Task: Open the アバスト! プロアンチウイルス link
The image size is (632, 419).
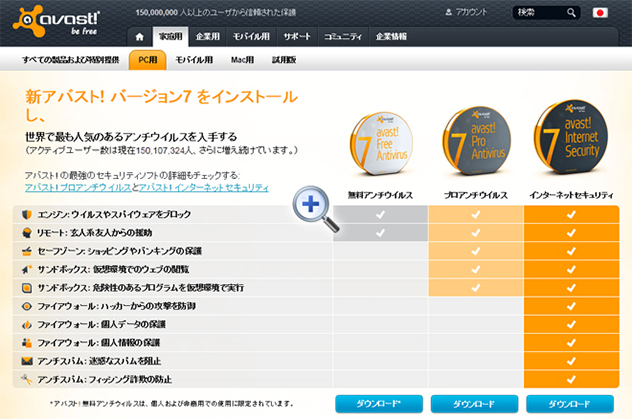Action: 78,188
